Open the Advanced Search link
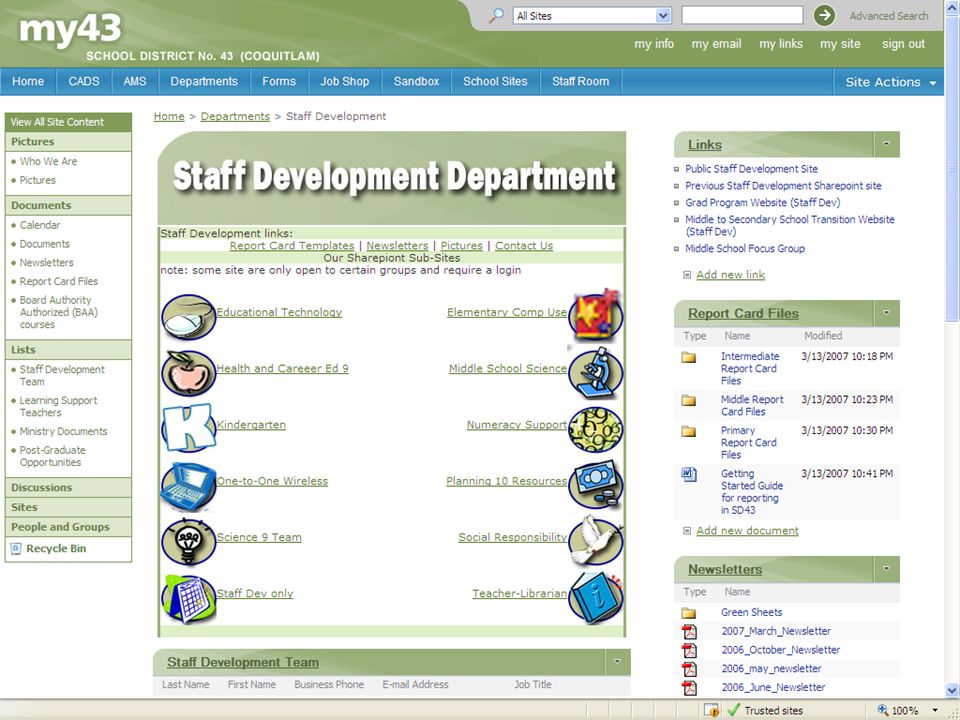The image size is (960, 720). (888, 17)
